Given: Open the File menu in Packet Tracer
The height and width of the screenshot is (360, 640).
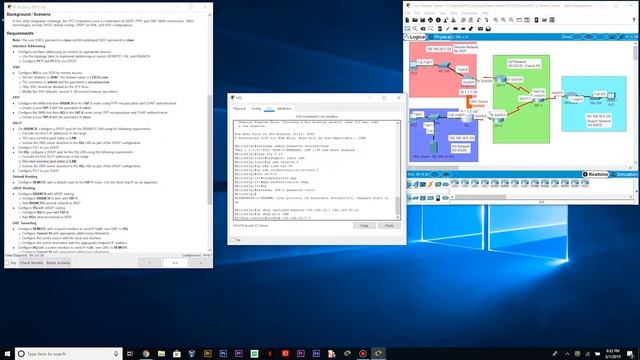Looking at the screenshot, I should click(408, 13).
